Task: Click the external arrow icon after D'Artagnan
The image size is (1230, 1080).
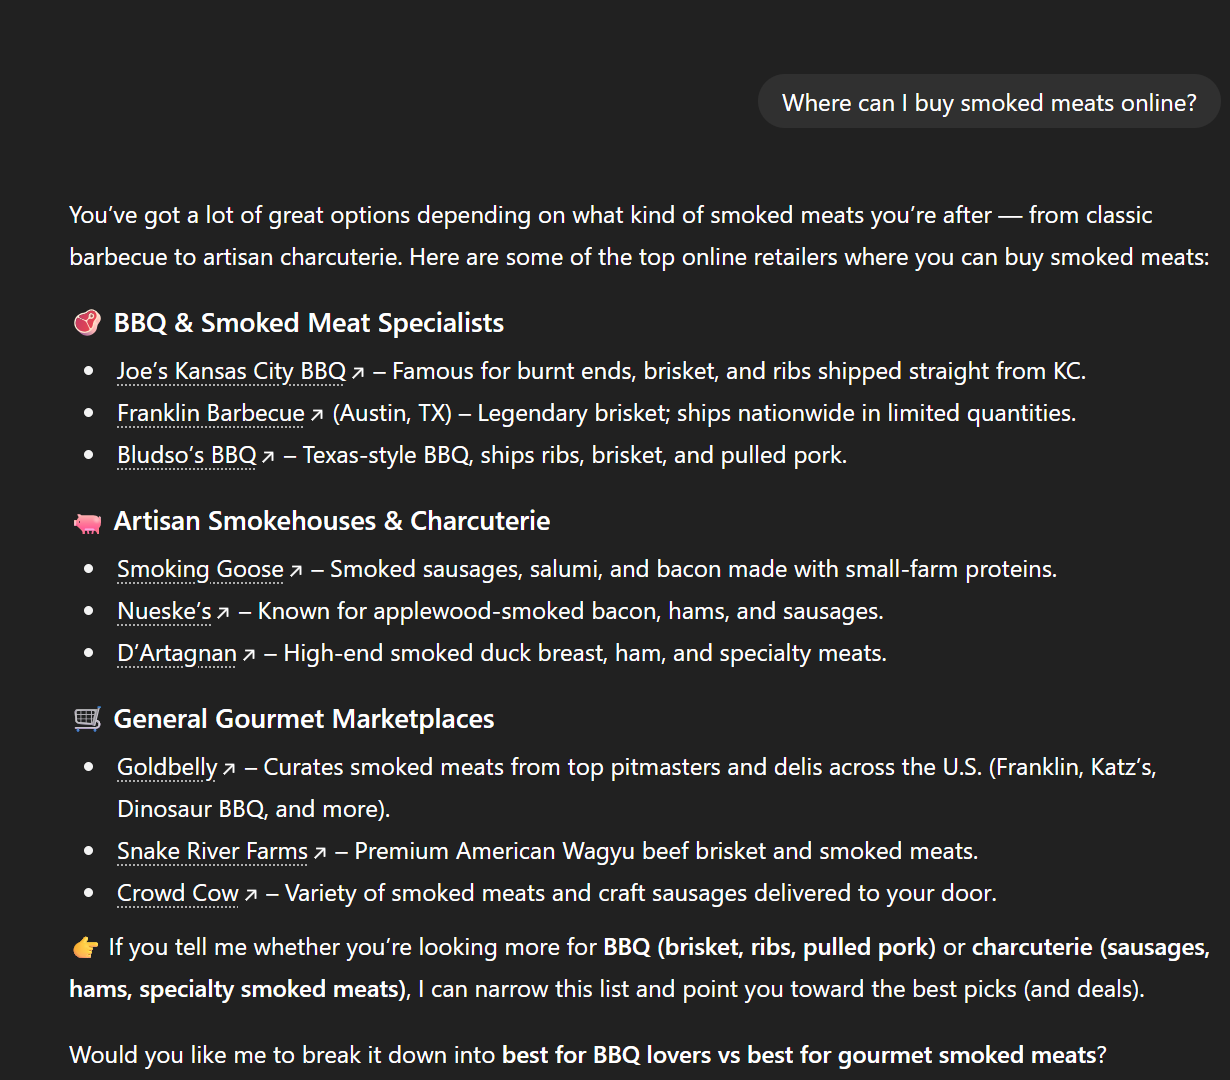Action: click(x=249, y=655)
